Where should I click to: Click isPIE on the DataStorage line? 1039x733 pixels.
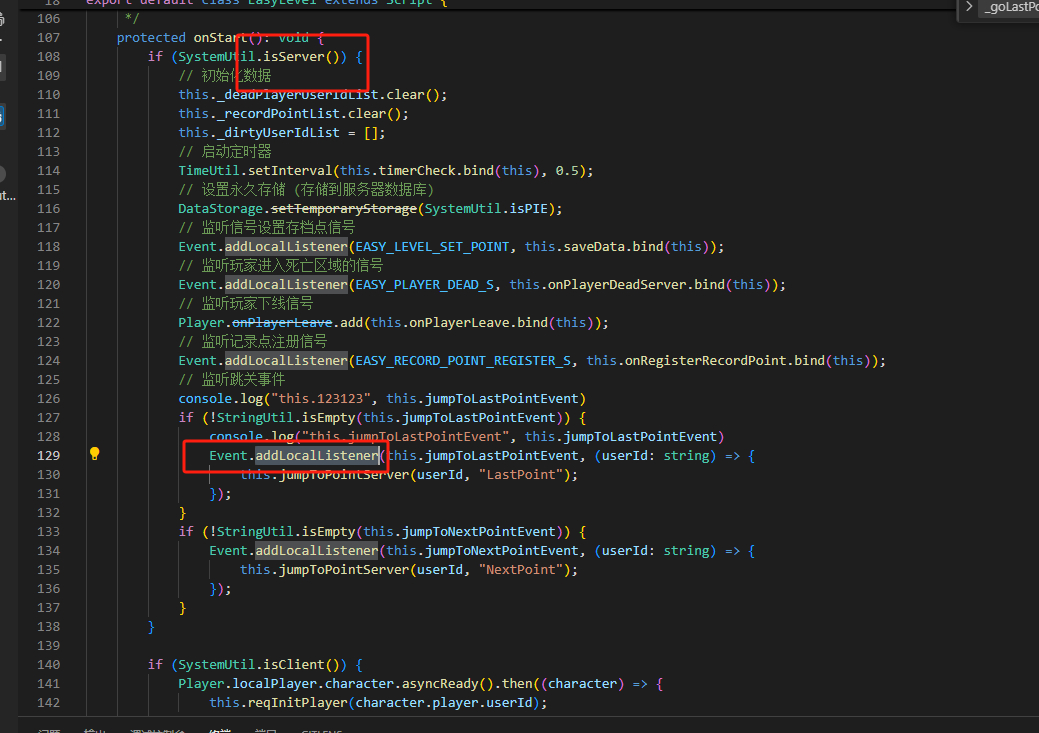pyautogui.click(x=529, y=209)
